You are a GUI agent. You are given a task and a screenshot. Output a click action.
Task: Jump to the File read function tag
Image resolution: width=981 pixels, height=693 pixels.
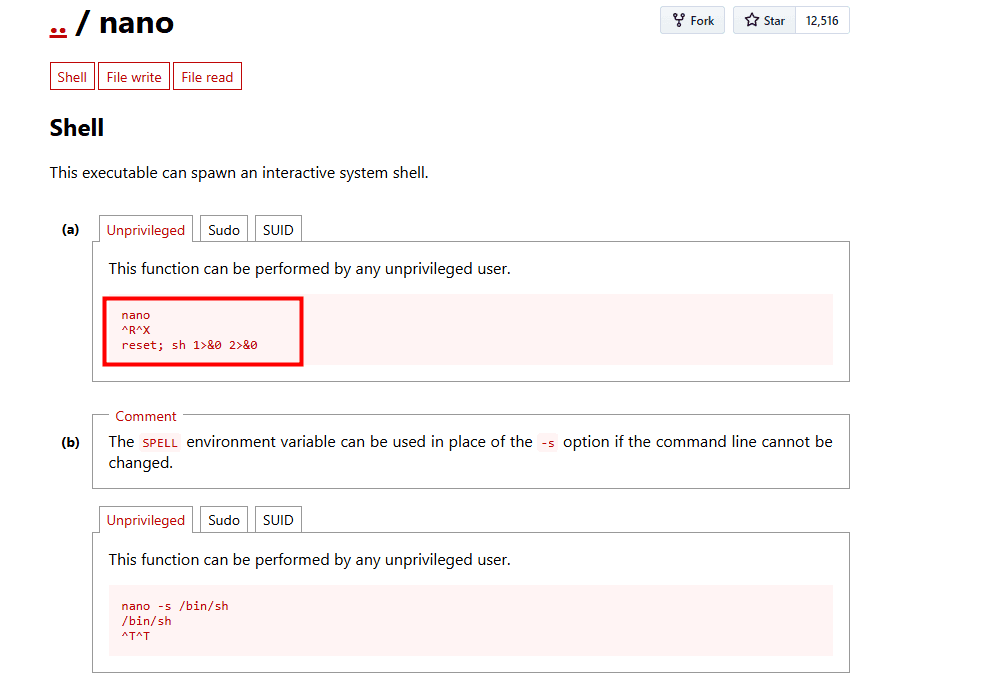pos(207,77)
